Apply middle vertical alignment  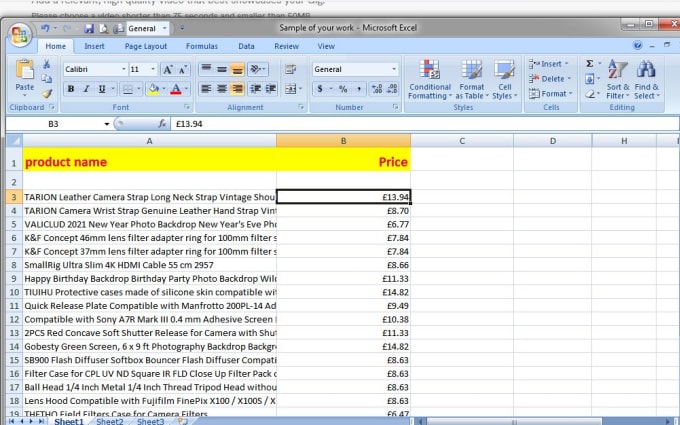(x=222, y=69)
